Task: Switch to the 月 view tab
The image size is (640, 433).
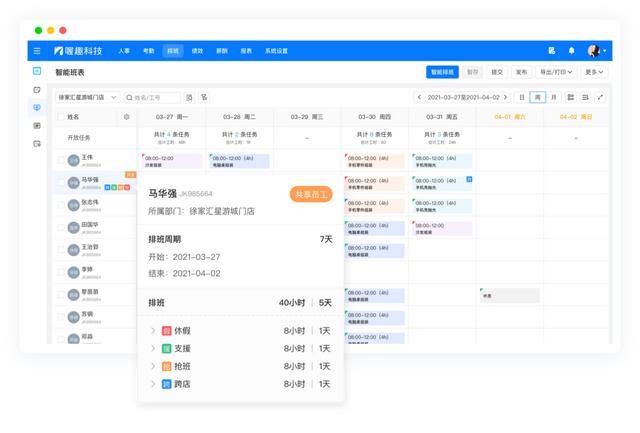Action: point(552,97)
